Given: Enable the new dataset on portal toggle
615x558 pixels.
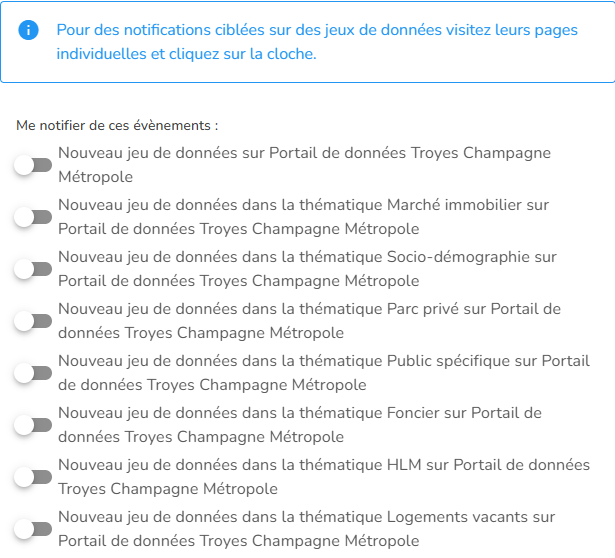Looking at the screenshot, I should 33,165.
